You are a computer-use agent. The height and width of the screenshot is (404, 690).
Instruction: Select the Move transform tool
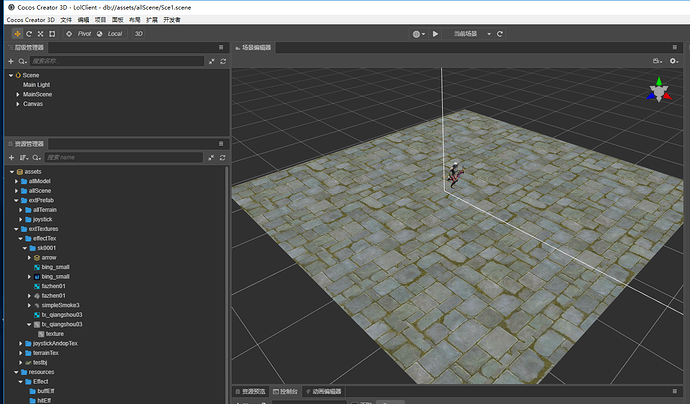(16, 34)
